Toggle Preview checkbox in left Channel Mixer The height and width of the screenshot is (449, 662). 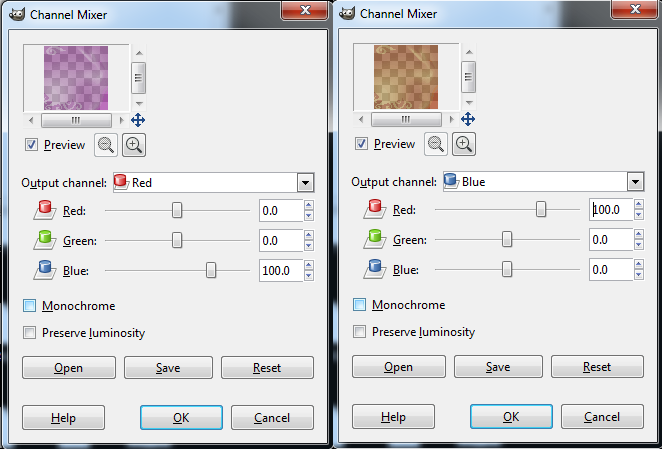[x=31, y=145]
